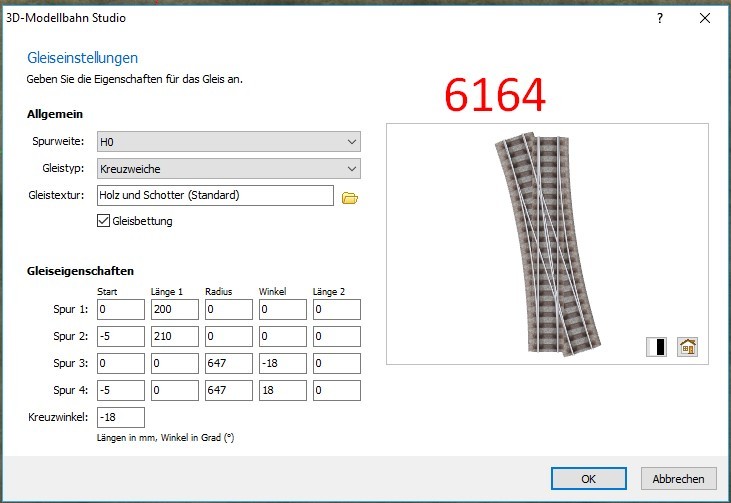Open the Gleistyp Kreuzweiche dropdown

[x=228, y=169]
